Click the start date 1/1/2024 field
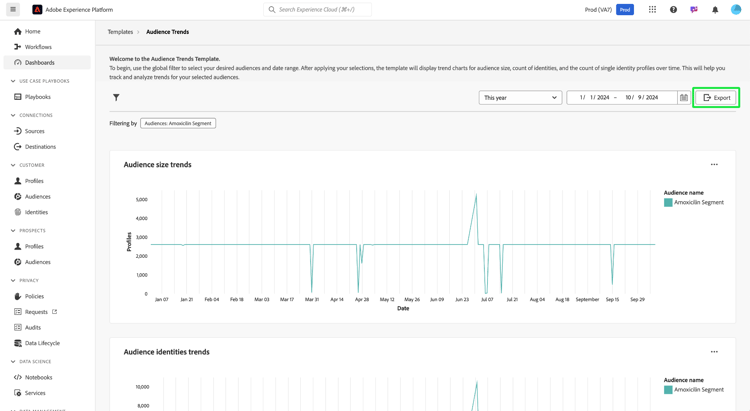Viewport: 750px width, 411px height. click(594, 98)
